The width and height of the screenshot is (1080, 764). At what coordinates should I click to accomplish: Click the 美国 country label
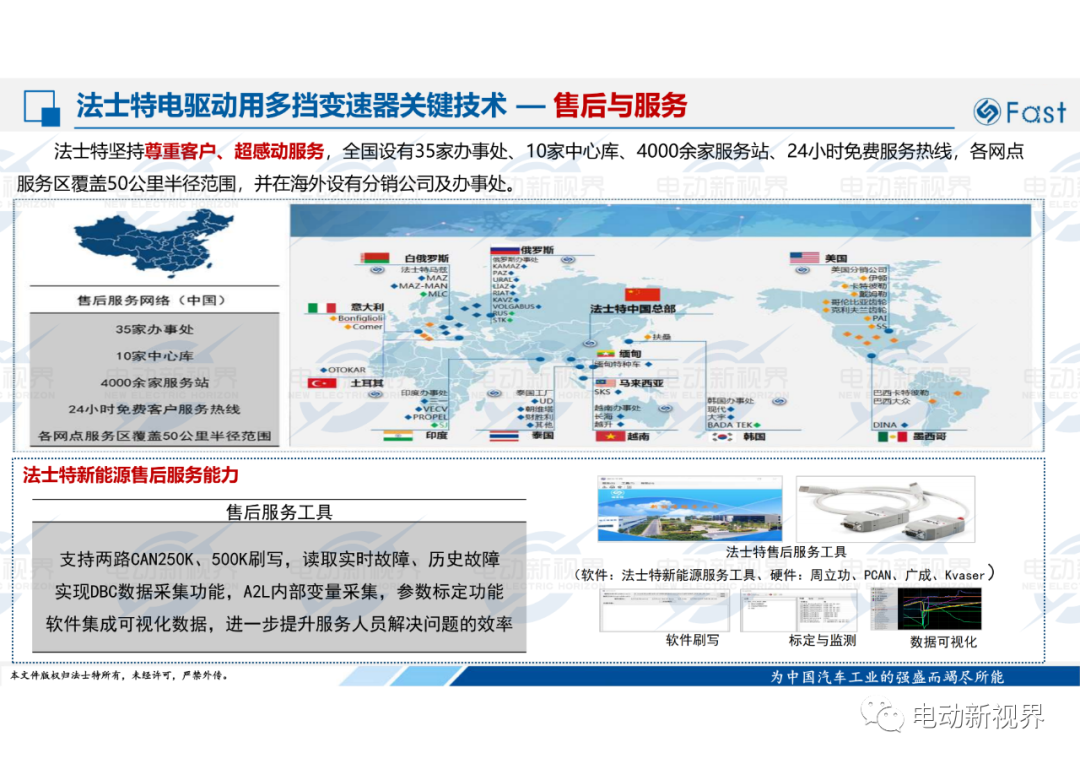pyautogui.click(x=835, y=258)
